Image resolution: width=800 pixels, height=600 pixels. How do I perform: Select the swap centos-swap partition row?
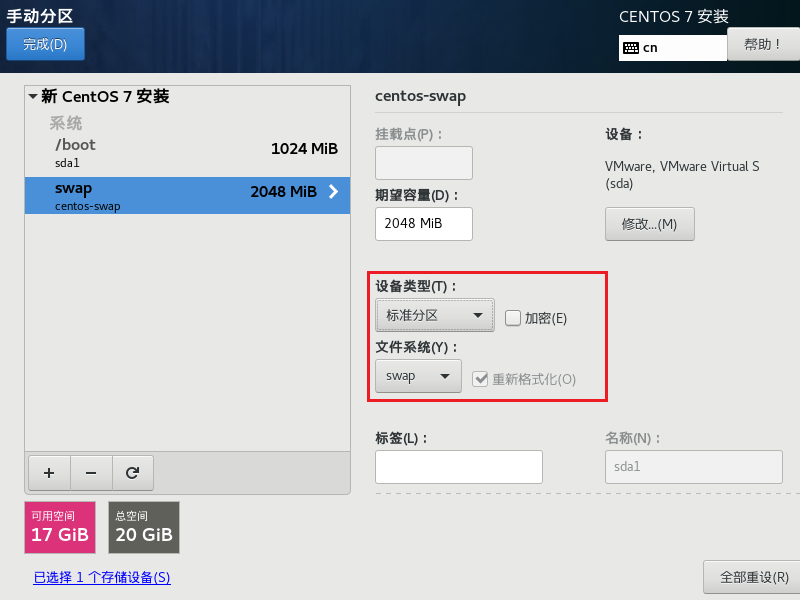(187, 195)
